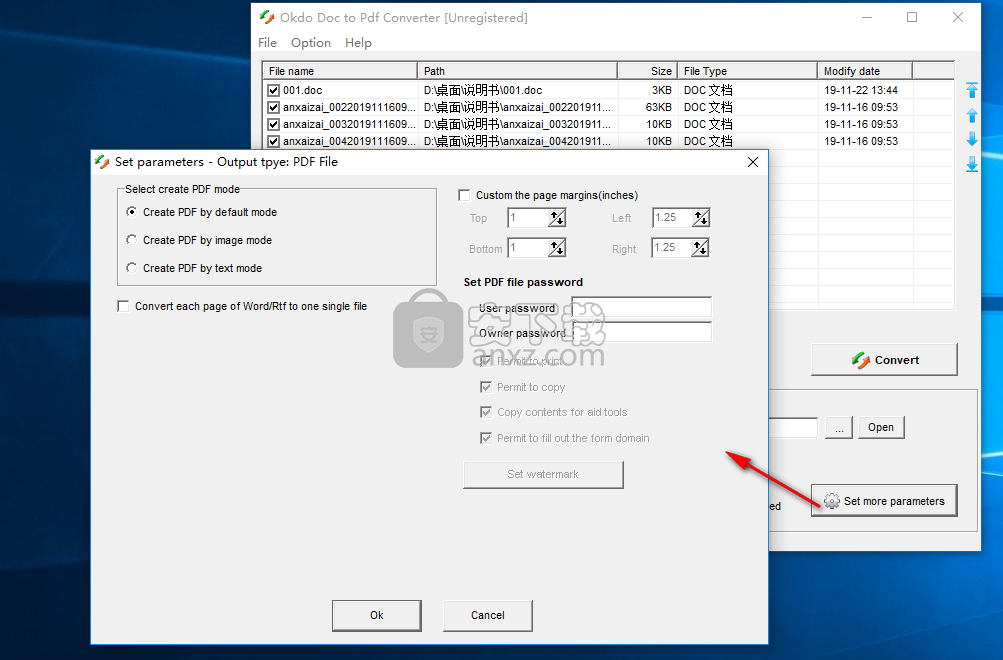
Task: Click Set more parameters button
Action: (884, 501)
